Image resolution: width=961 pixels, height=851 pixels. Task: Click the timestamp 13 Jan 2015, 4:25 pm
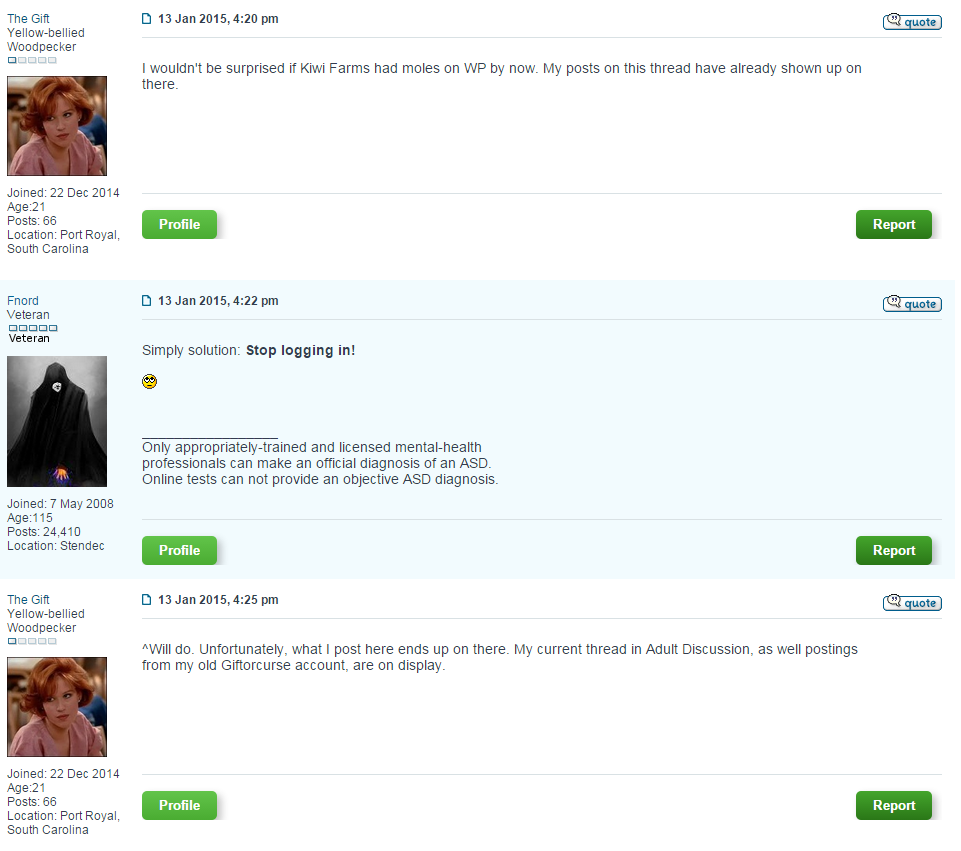pyautogui.click(x=218, y=600)
